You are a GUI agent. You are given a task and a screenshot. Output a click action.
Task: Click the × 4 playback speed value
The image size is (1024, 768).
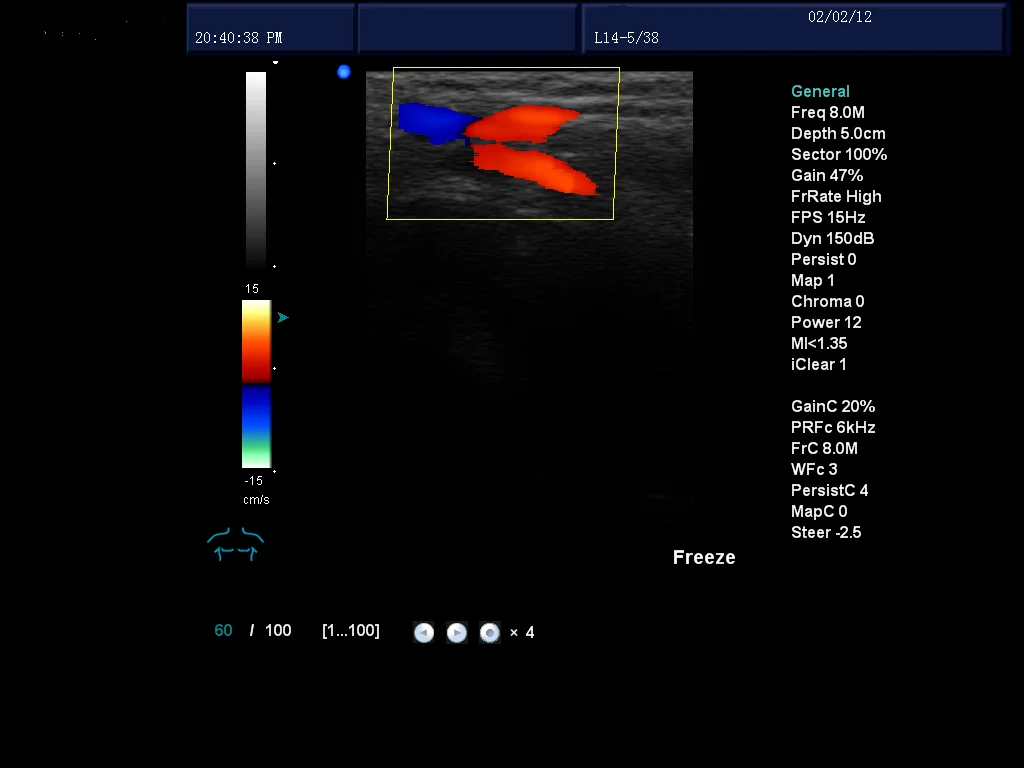pyautogui.click(x=522, y=632)
